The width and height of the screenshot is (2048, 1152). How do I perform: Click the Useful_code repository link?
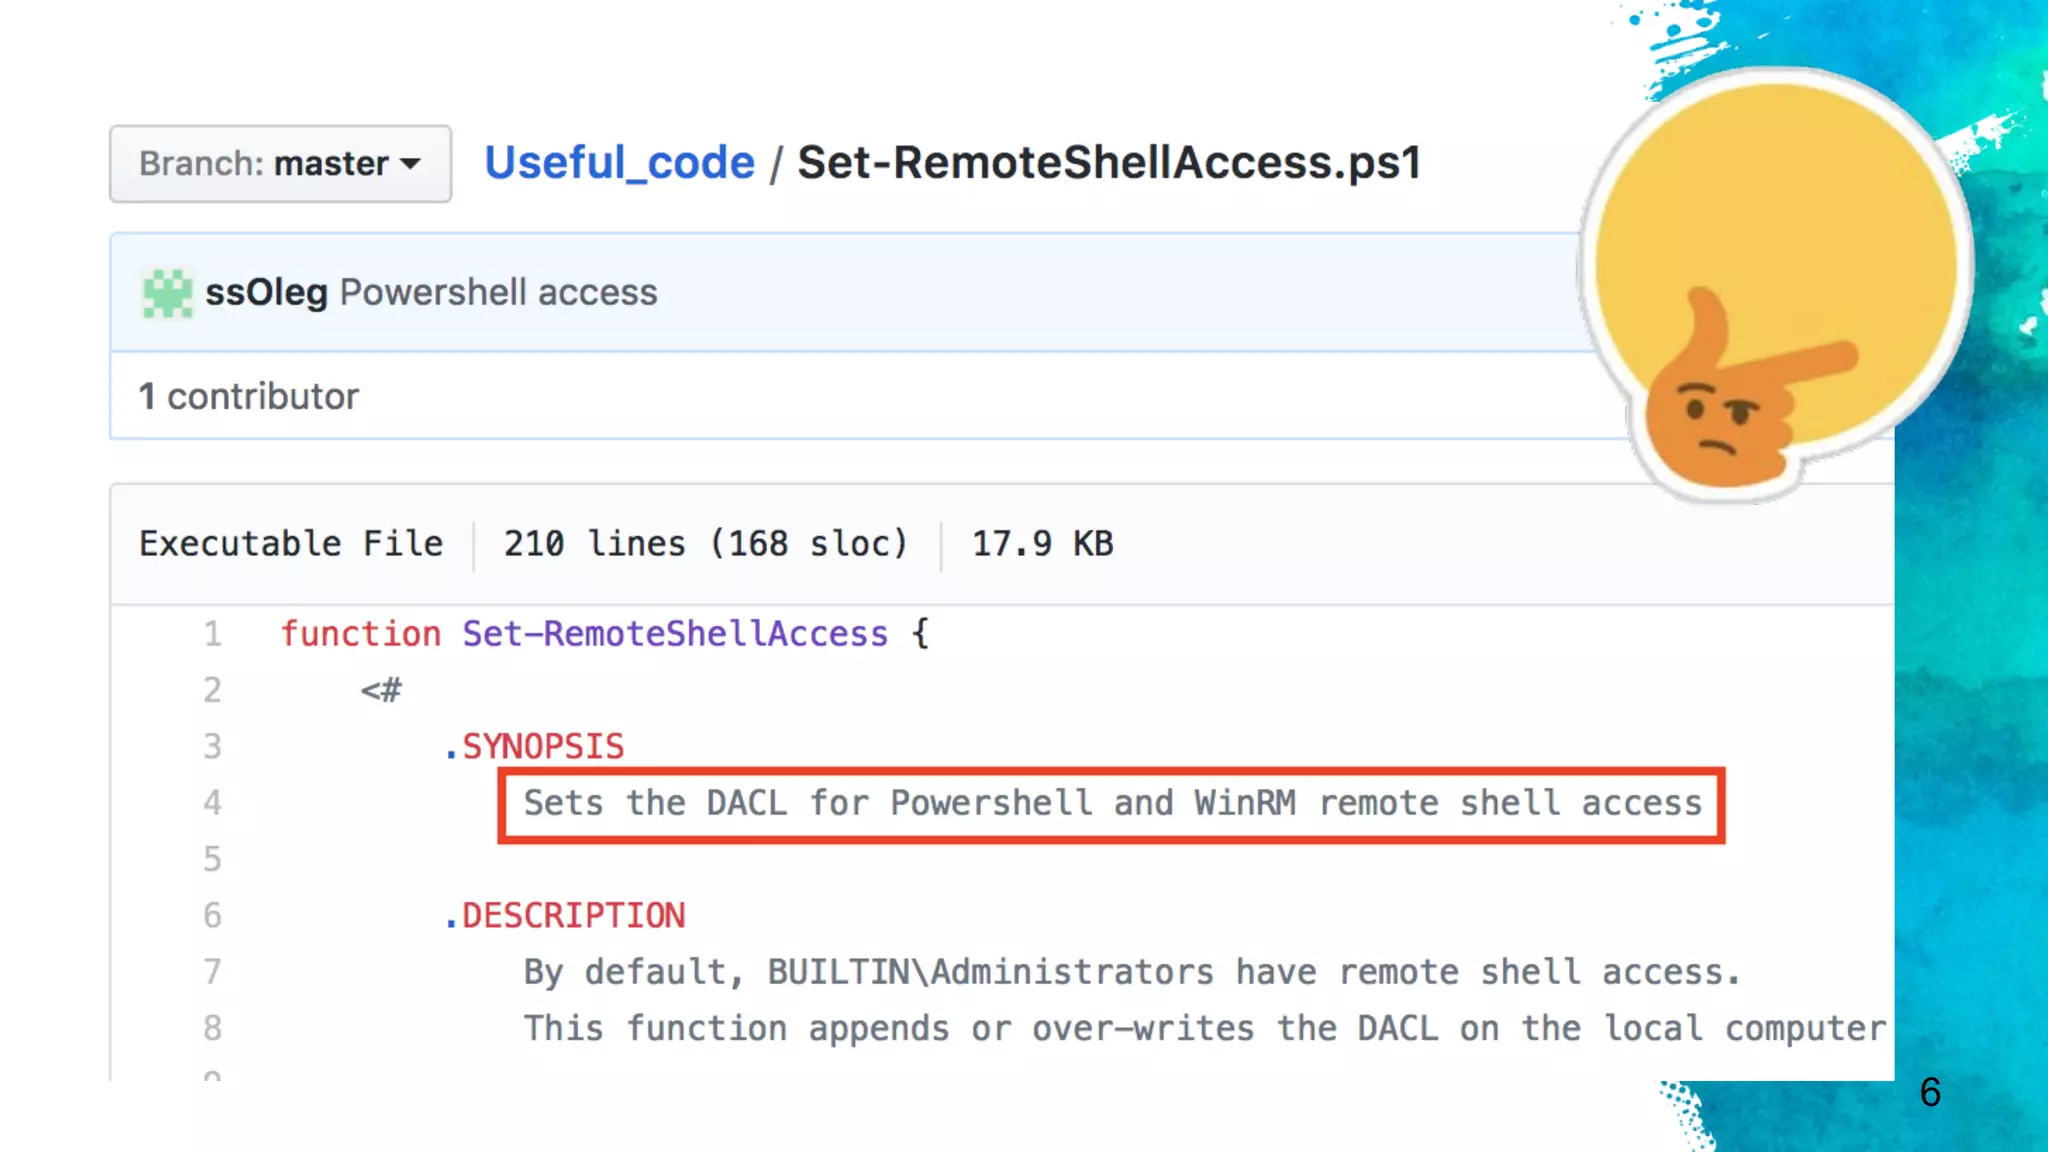[x=619, y=162]
